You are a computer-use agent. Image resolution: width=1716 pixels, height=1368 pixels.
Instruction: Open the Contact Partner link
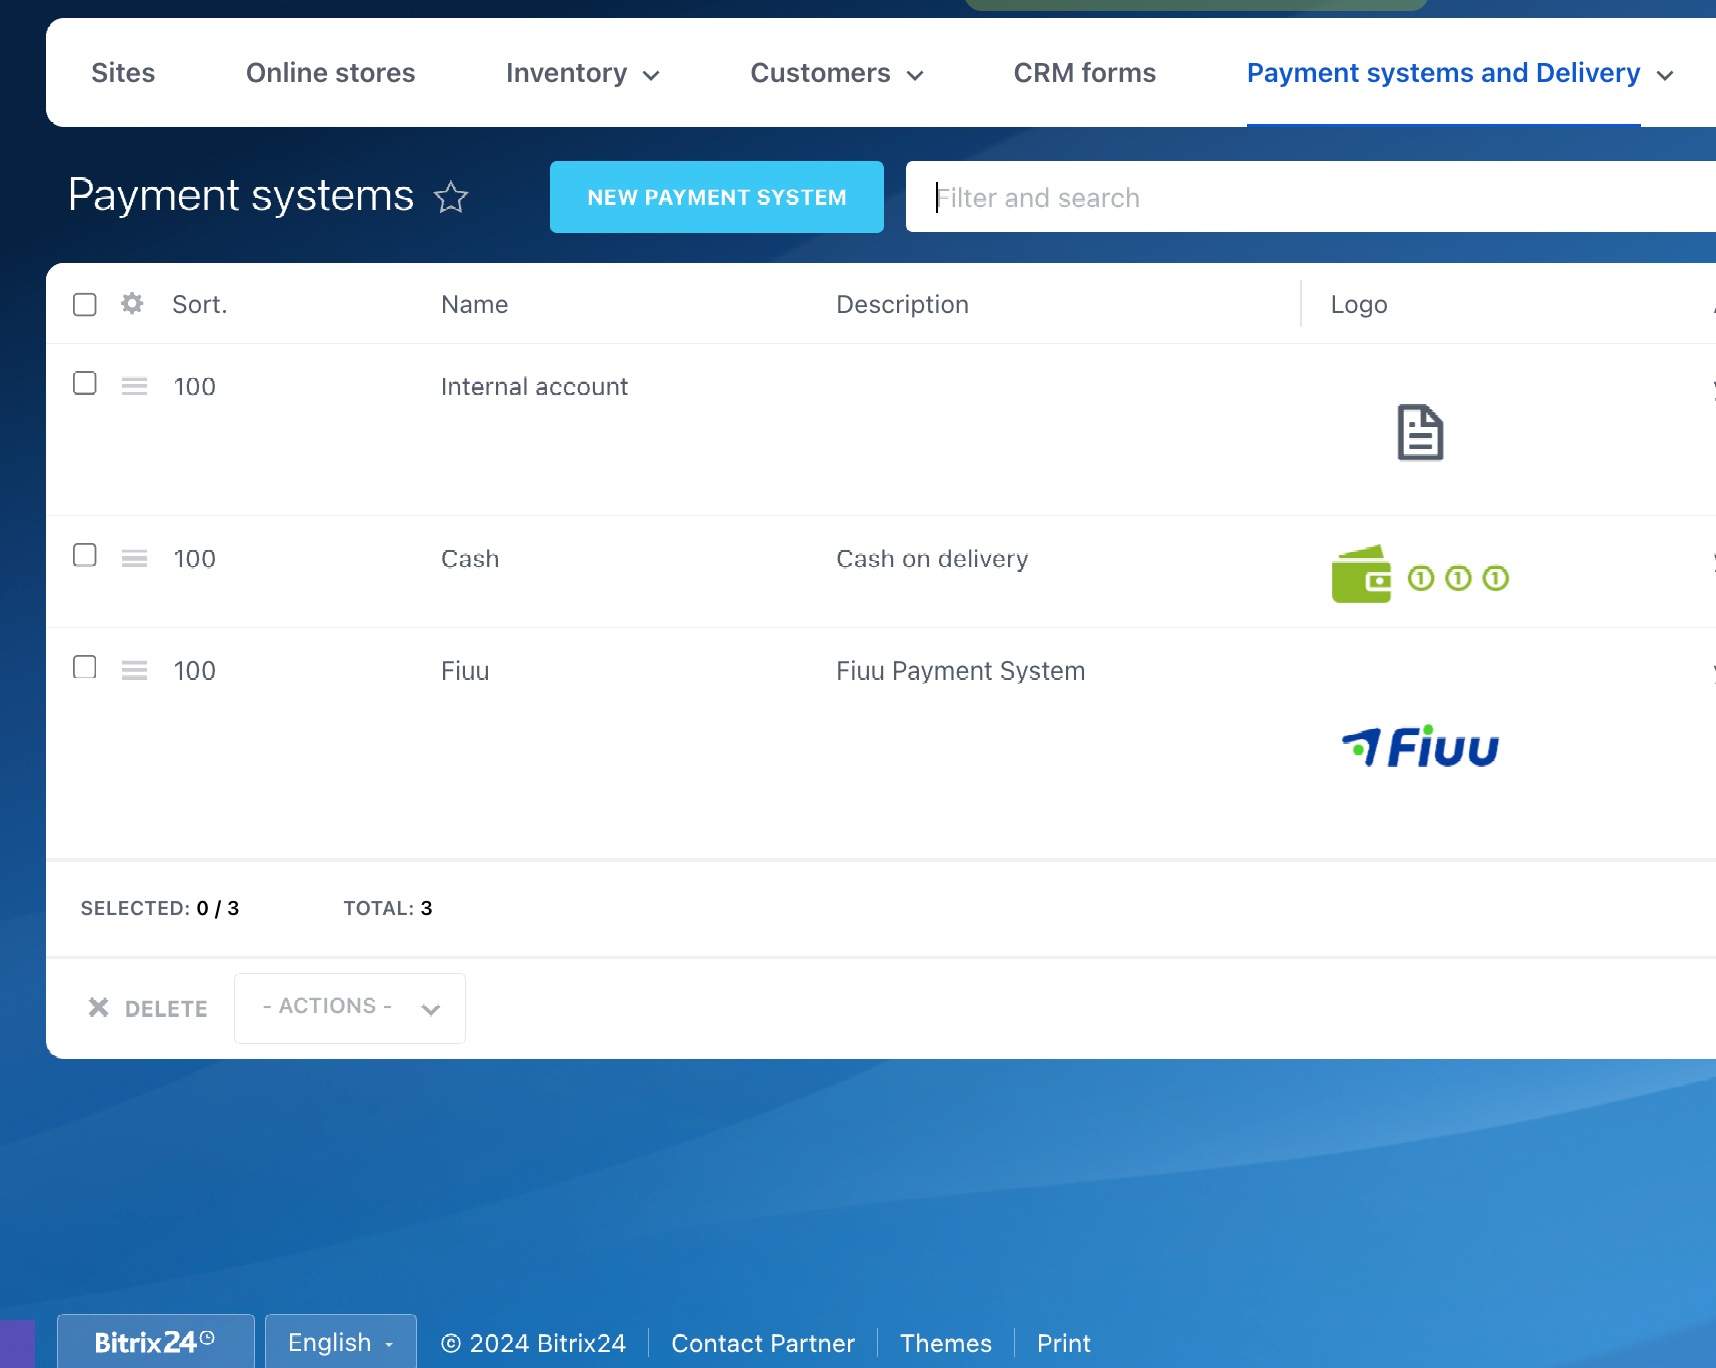point(762,1343)
